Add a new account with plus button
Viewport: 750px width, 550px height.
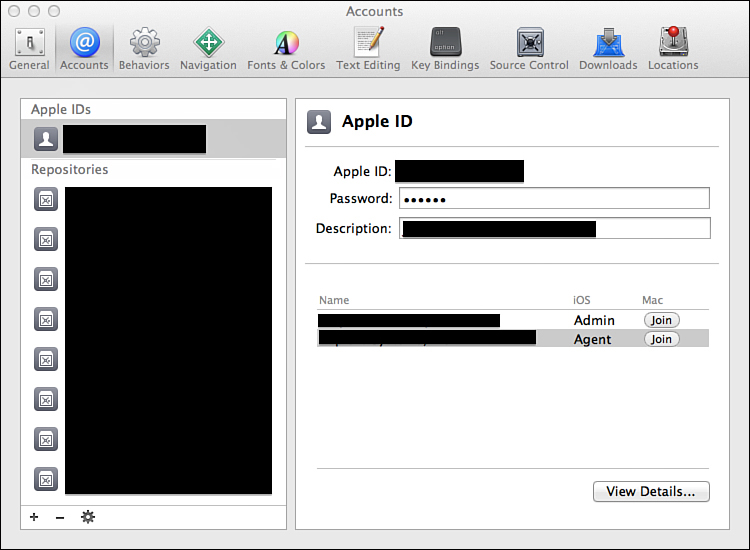(x=34, y=517)
